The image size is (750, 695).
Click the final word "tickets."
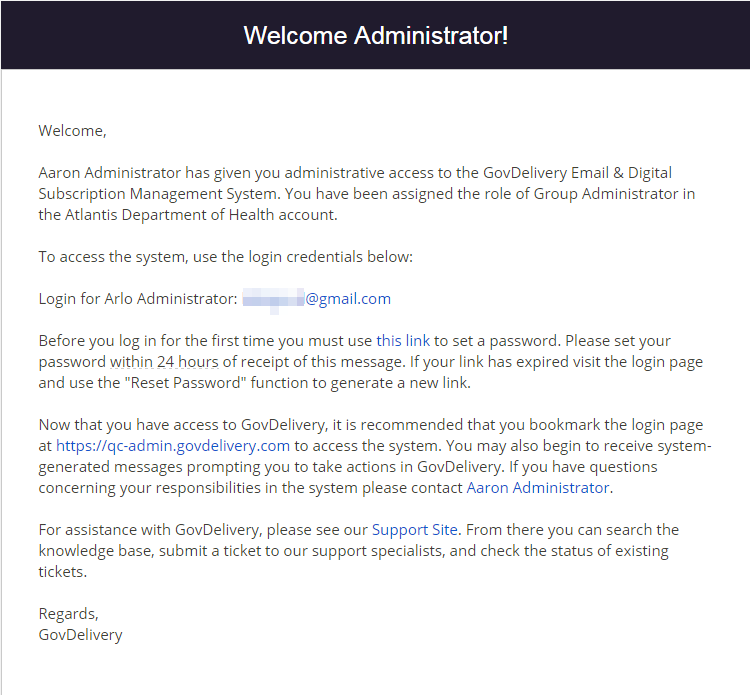tap(63, 572)
